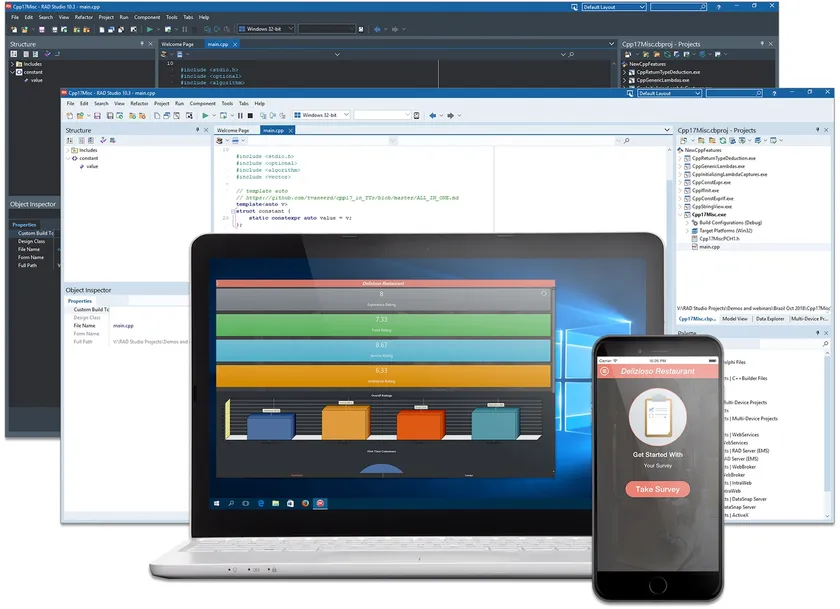840x609 pixels.
Task: Switch to the Welcome Page tab
Action: click(x=233, y=131)
